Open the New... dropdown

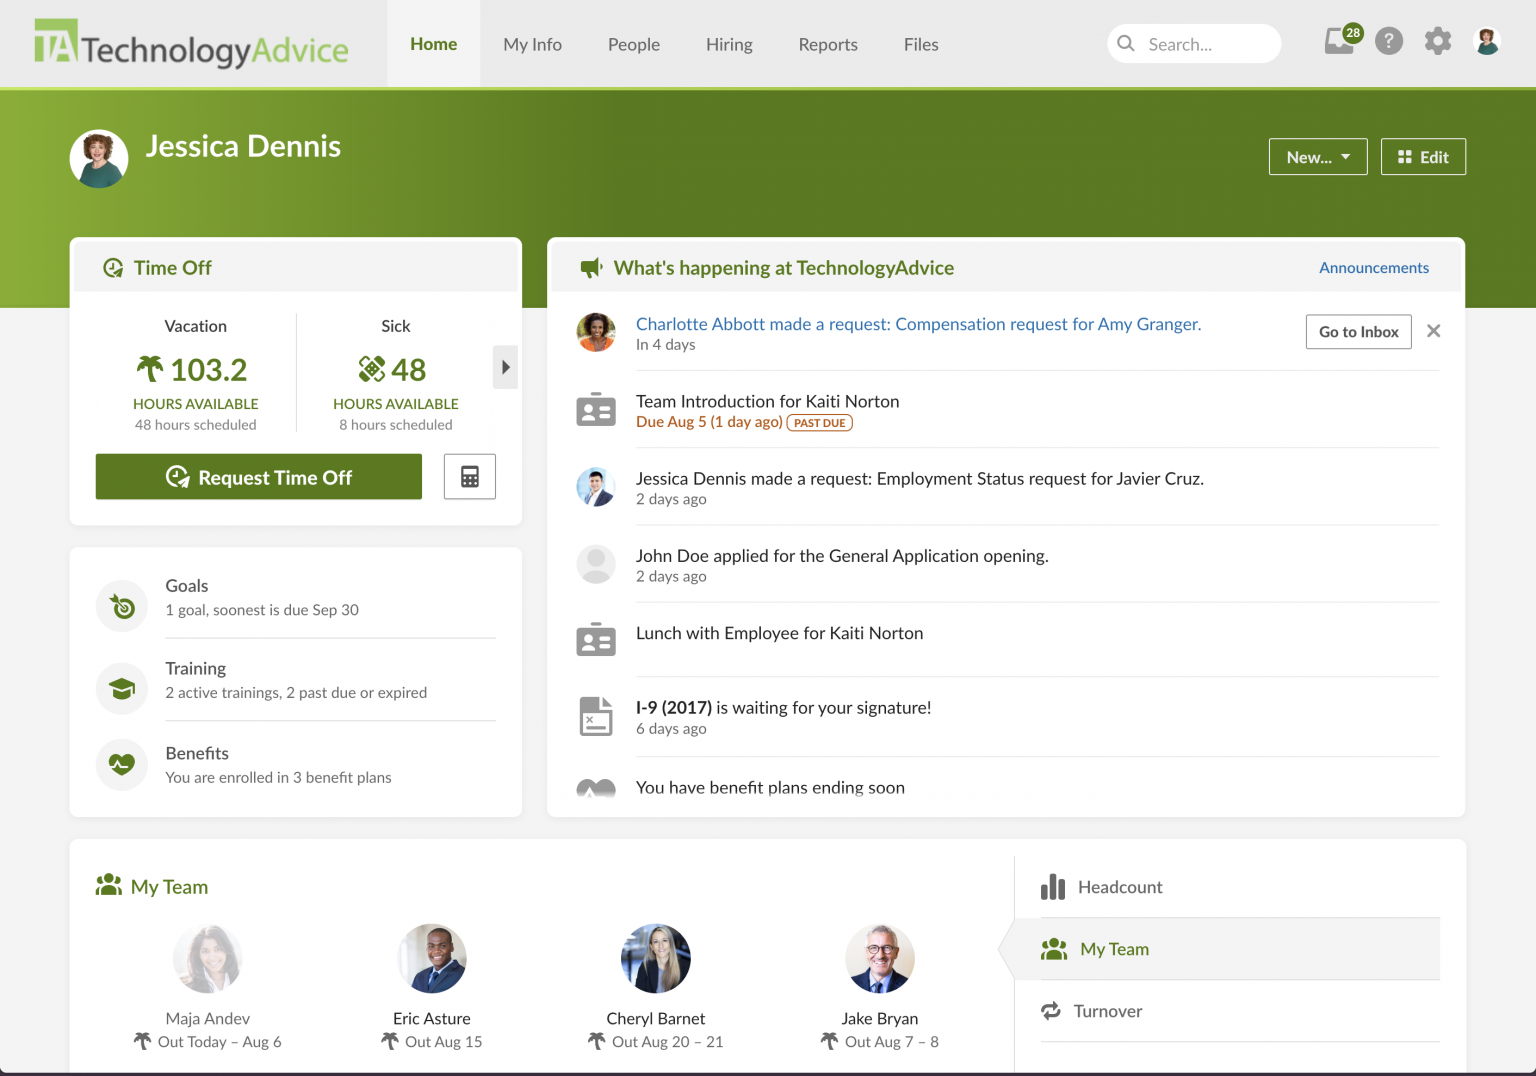(1317, 156)
